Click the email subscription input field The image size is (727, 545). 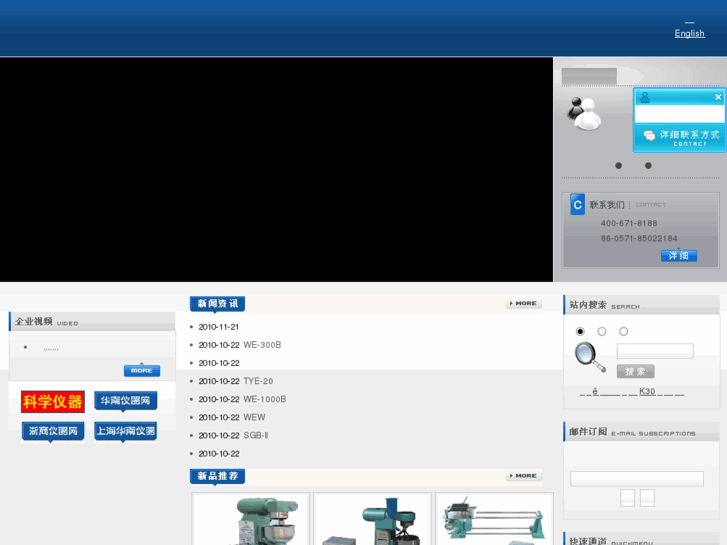(x=637, y=478)
